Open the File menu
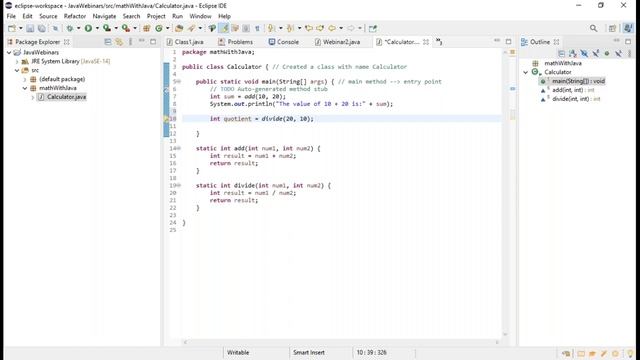 coord(11,16)
